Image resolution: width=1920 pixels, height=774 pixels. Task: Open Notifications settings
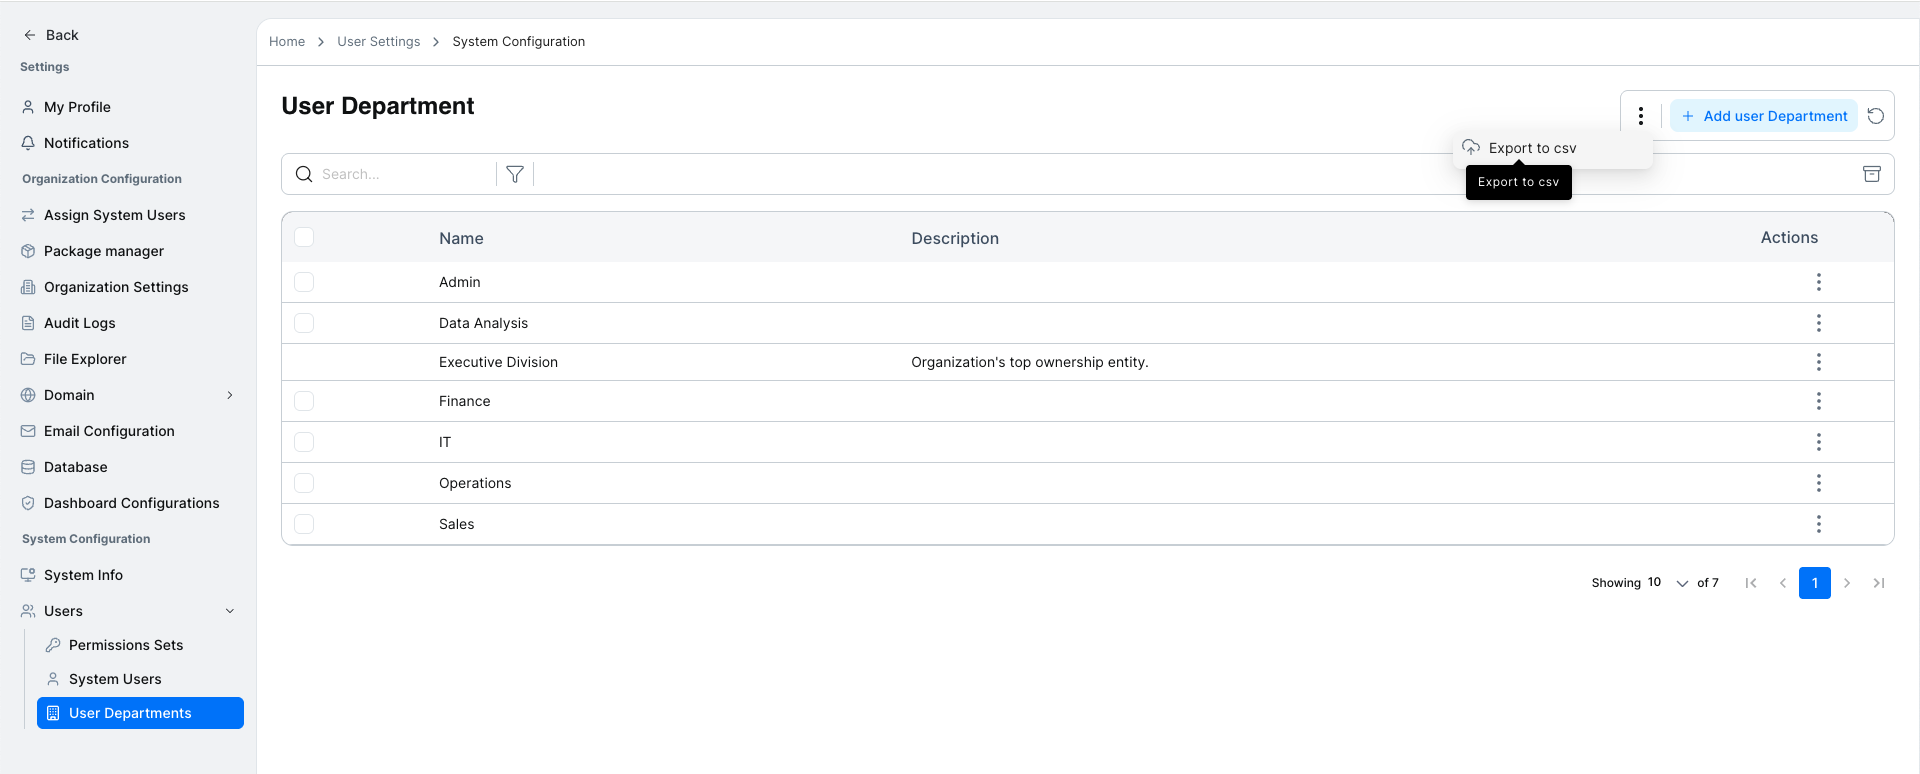[x=86, y=143]
